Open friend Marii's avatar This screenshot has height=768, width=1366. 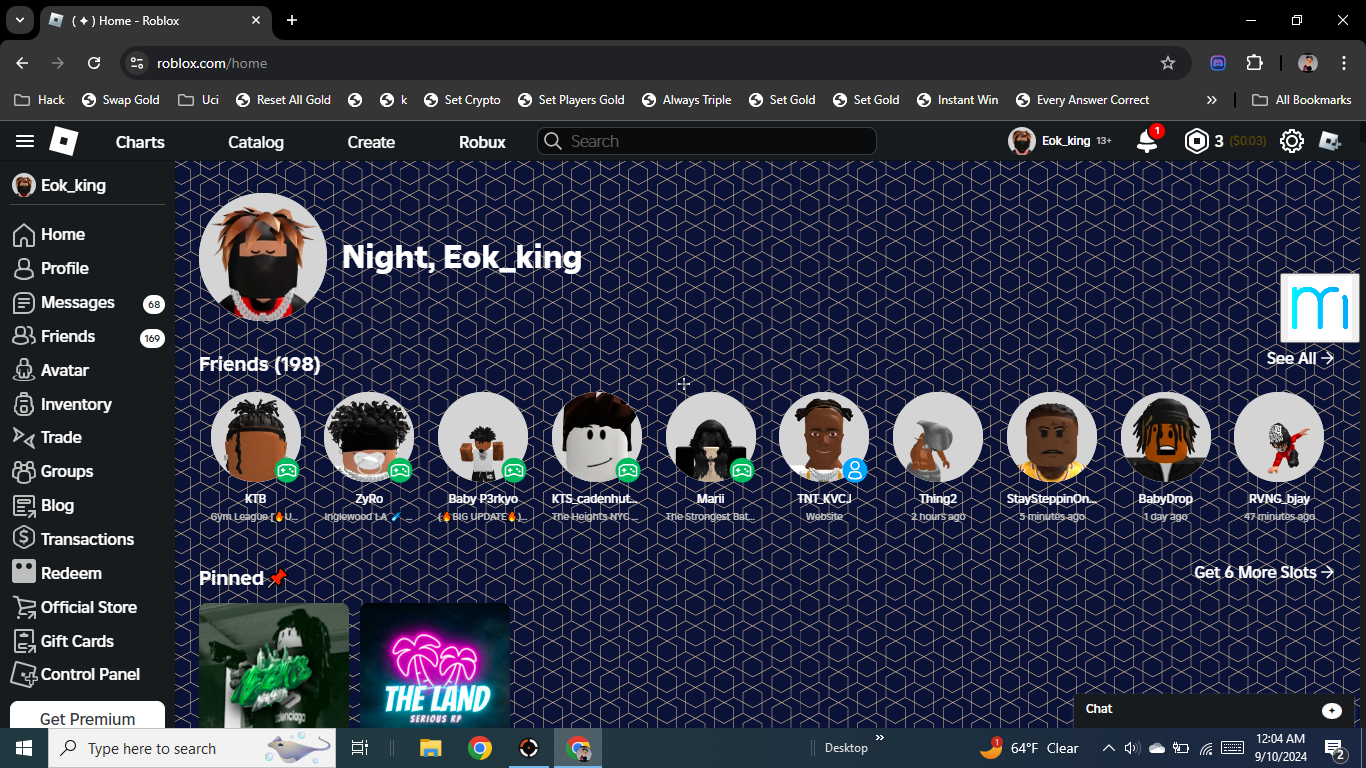point(711,437)
